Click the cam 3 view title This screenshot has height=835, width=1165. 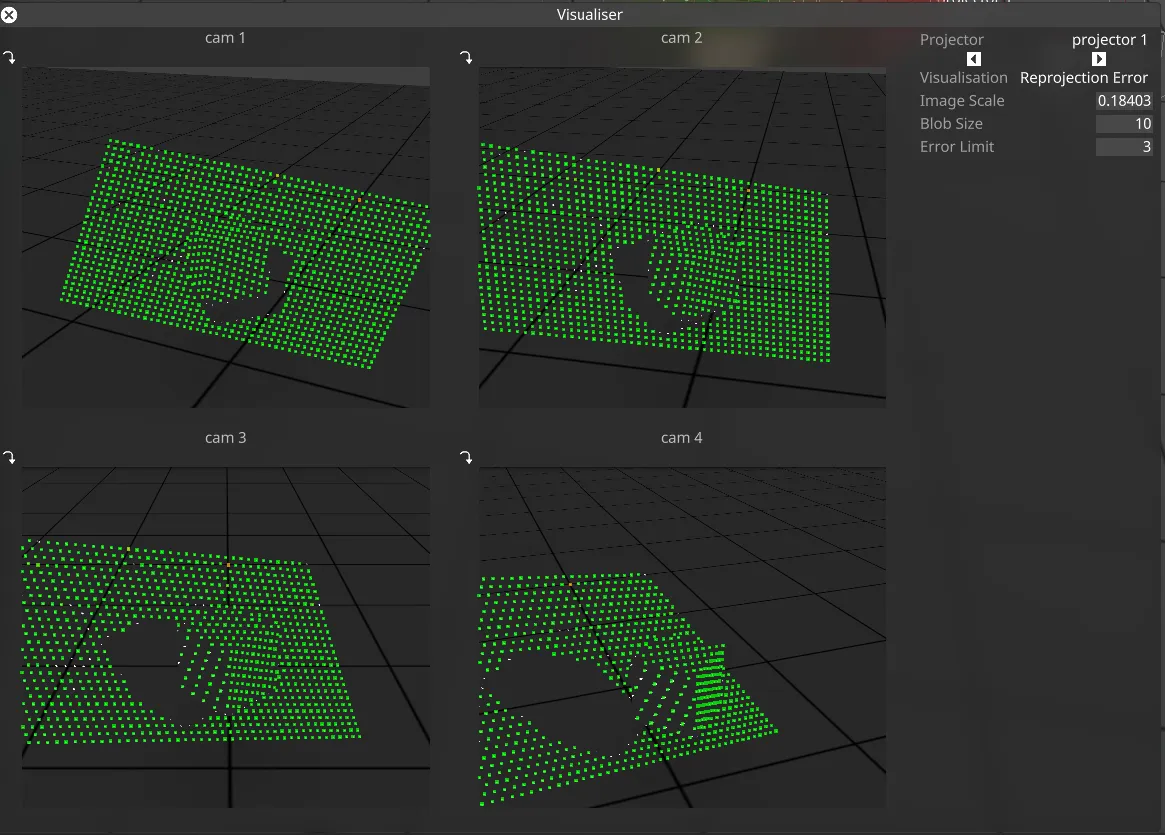[225, 437]
